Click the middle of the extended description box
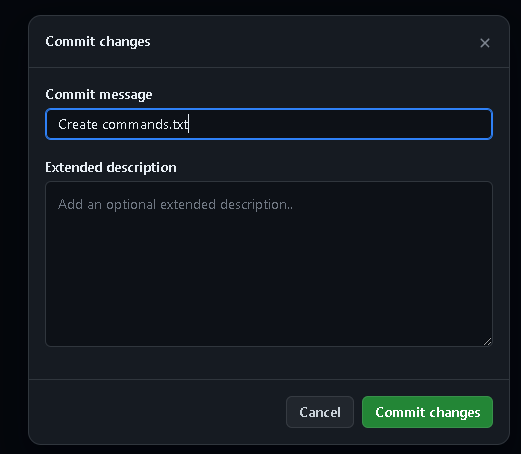 click(269, 264)
